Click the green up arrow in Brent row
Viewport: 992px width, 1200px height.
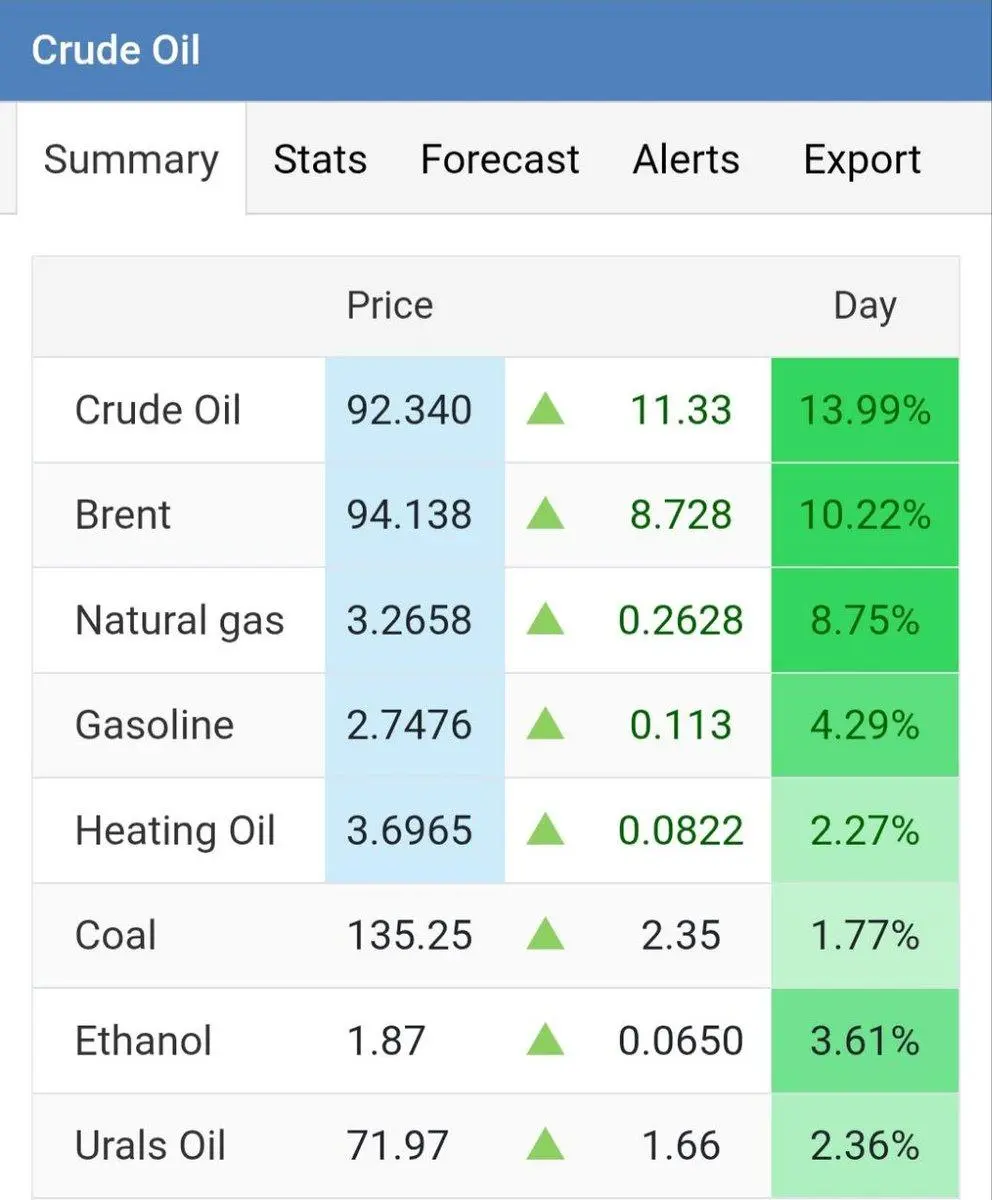pos(545,515)
